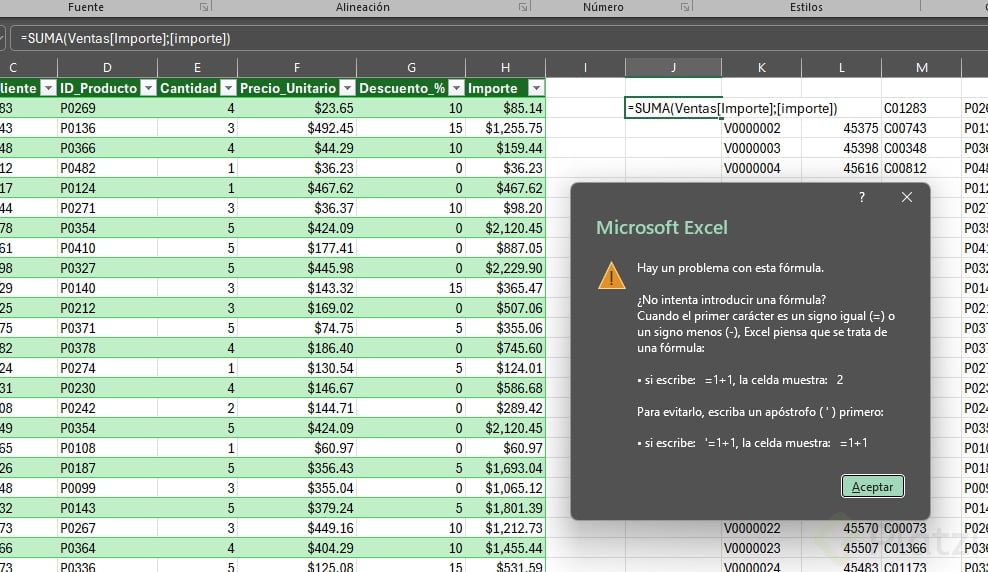Click inside the formula bar text
The height and width of the screenshot is (572, 988).
pos(125,39)
